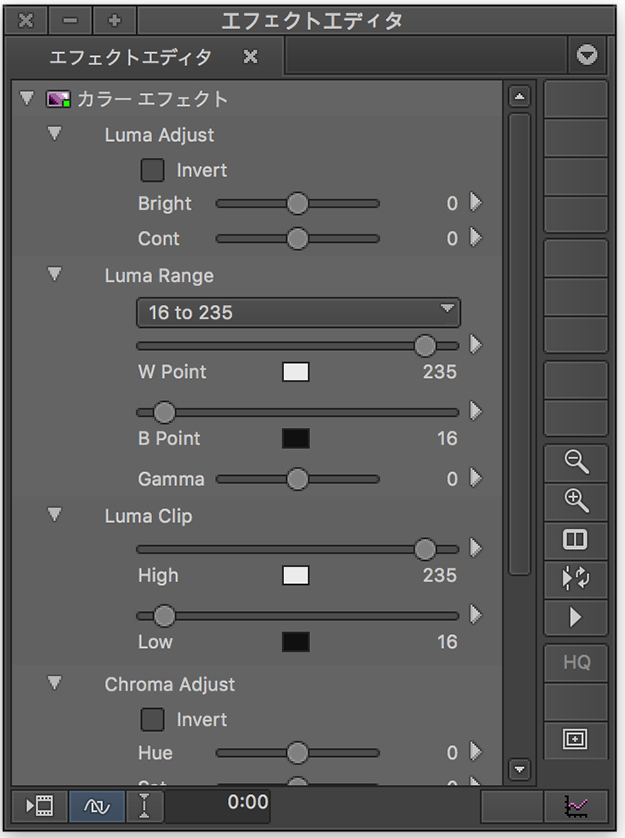Click the Reduce (zoom out) magnifier icon

(576, 461)
